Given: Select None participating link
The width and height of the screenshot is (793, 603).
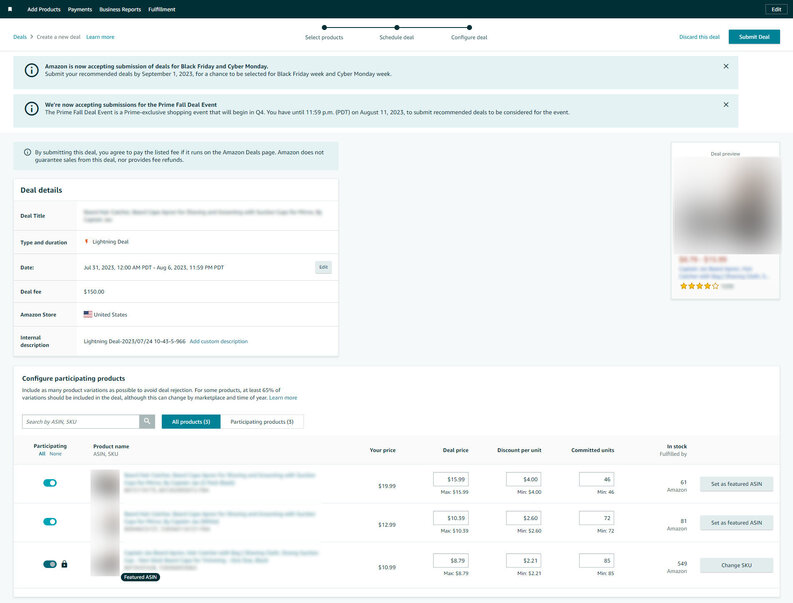Looking at the screenshot, I should pyautogui.click(x=56, y=454).
